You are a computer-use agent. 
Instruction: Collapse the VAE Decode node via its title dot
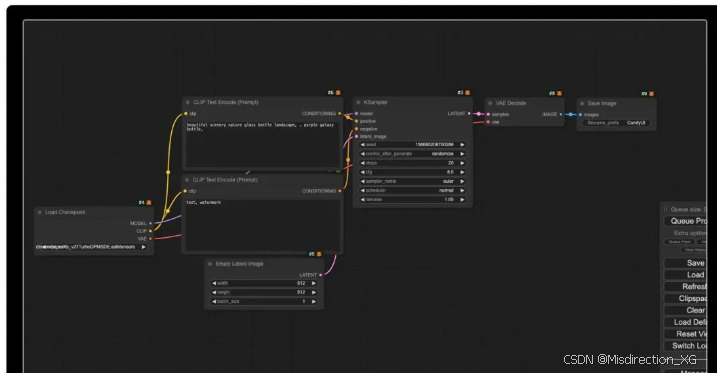[490, 103]
